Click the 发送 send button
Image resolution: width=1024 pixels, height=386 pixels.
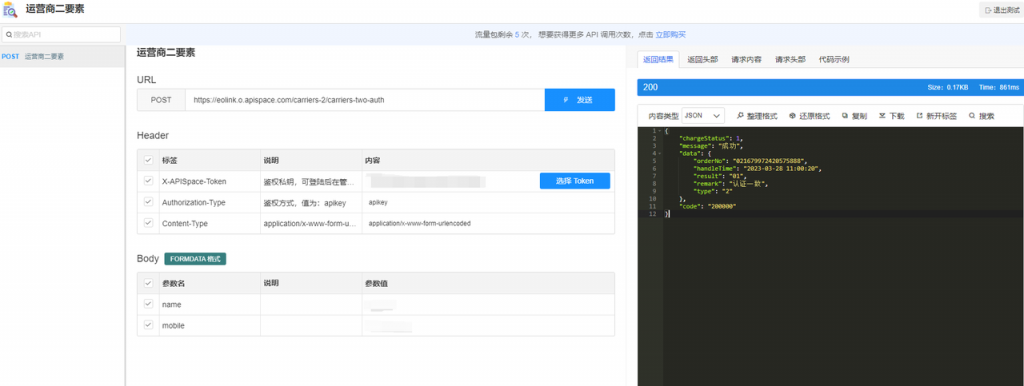(580, 100)
